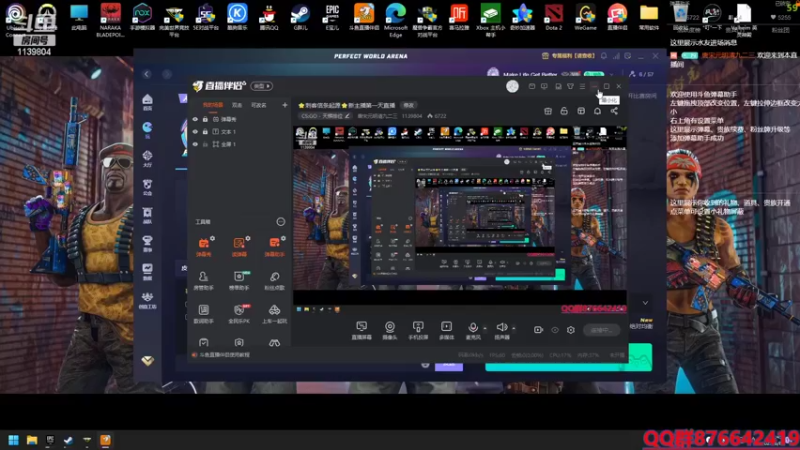The height and width of the screenshot is (450, 800).
Task: Click the 扬声器 speaker icon
Action: 502,328
